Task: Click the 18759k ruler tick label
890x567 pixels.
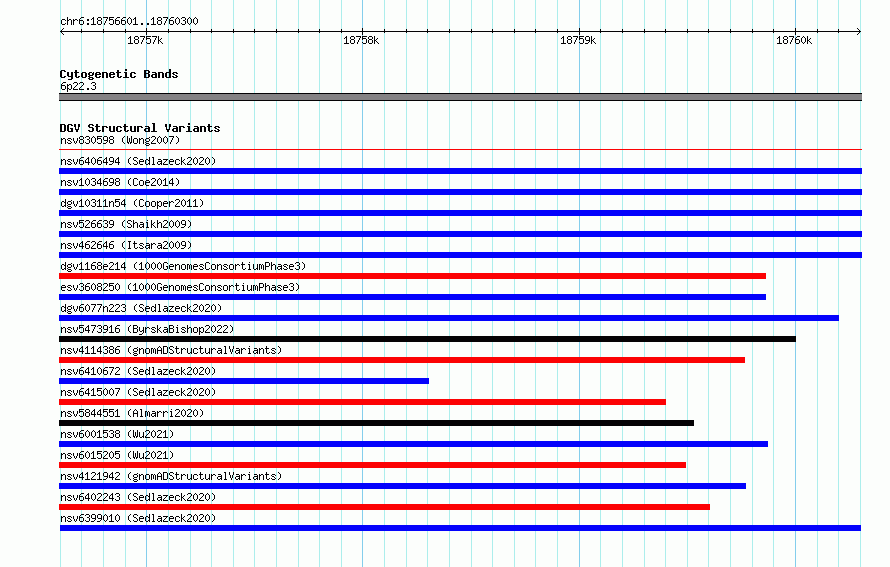Action: click(x=578, y=40)
